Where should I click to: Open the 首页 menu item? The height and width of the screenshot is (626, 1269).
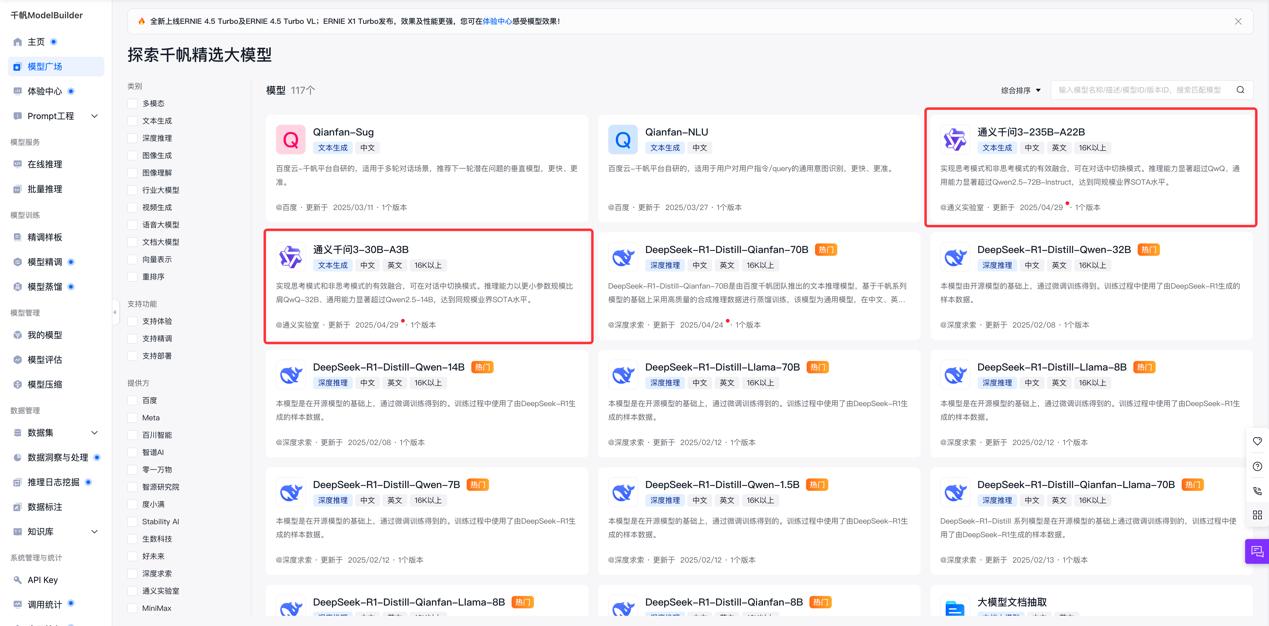click(x=38, y=43)
